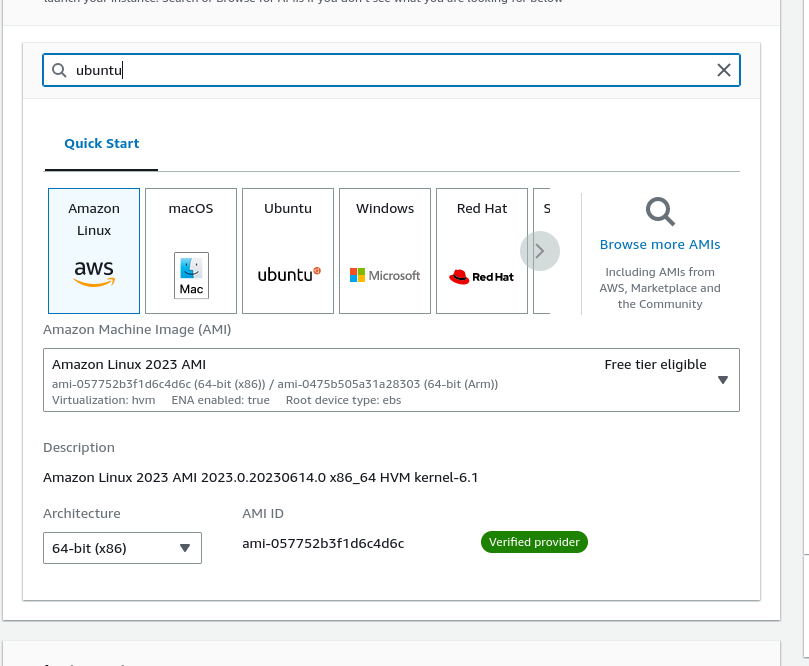Select the Amazon Linux AMI card
Image resolution: width=809 pixels, height=666 pixels.
coord(94,251)
